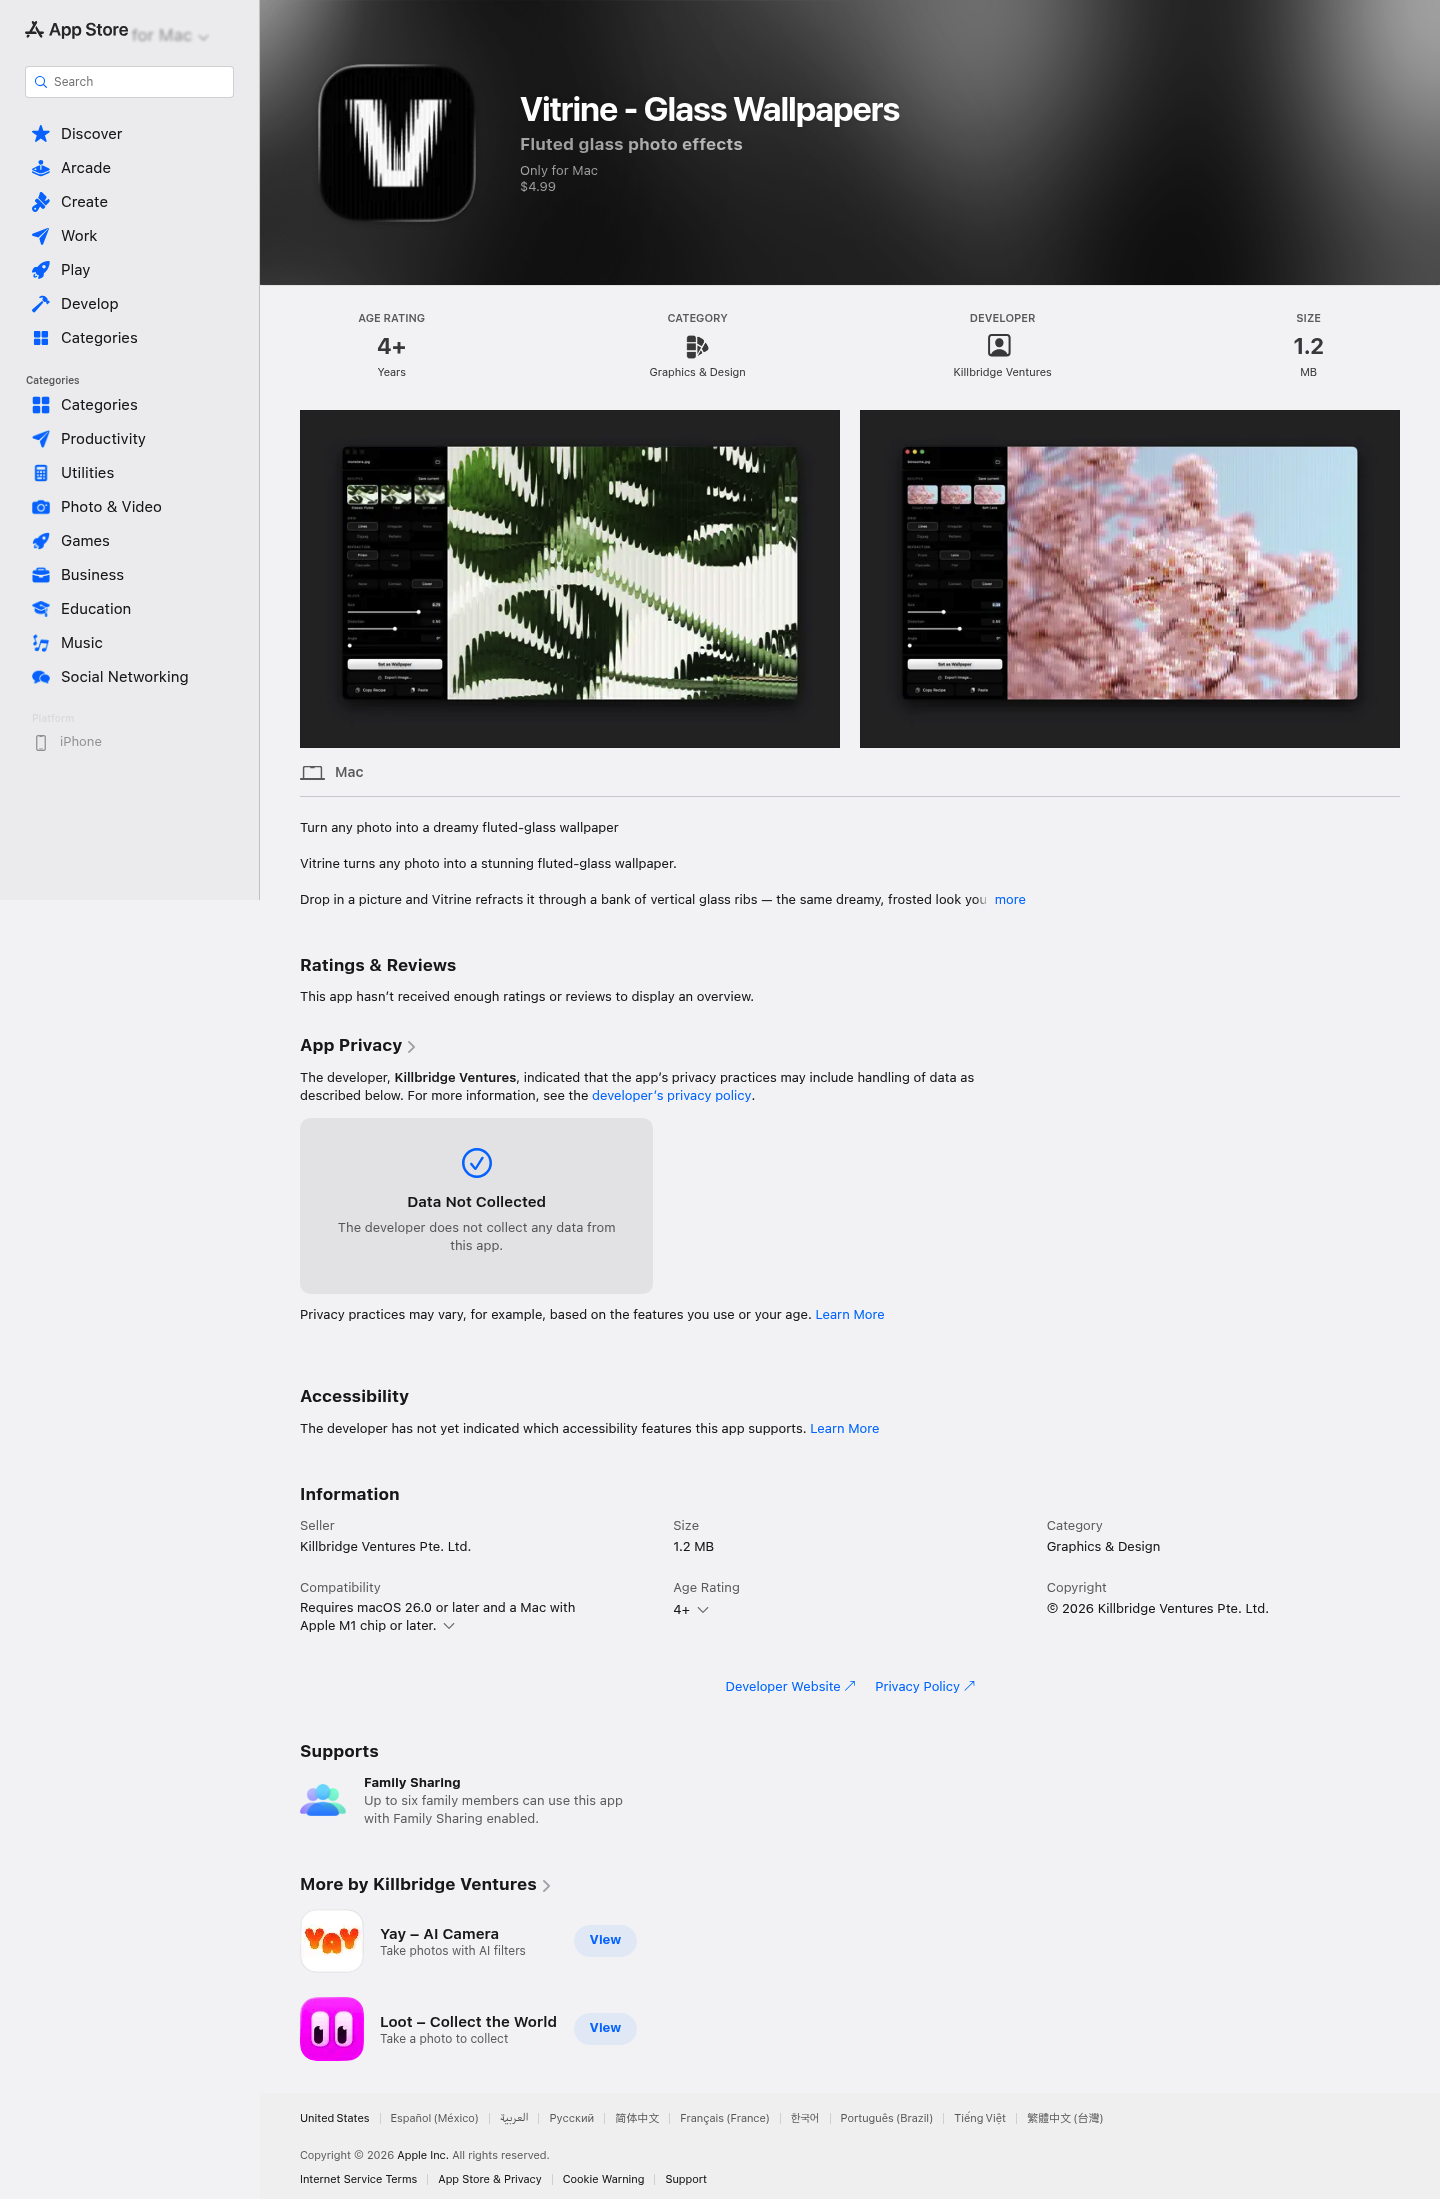
Task: Click the top Categories grid icon
Action: coord(41,338)
